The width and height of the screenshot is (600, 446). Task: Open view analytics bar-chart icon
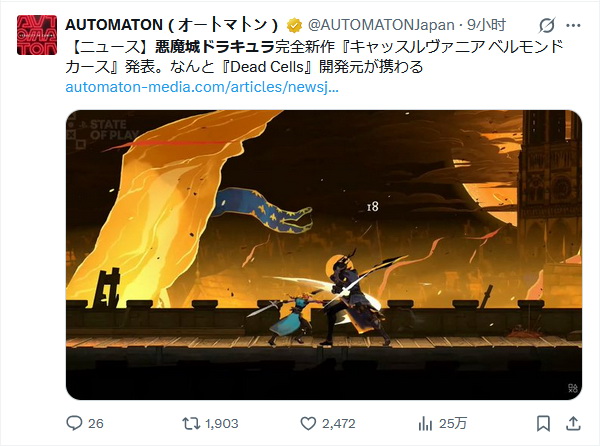click(x=425, y=423)
